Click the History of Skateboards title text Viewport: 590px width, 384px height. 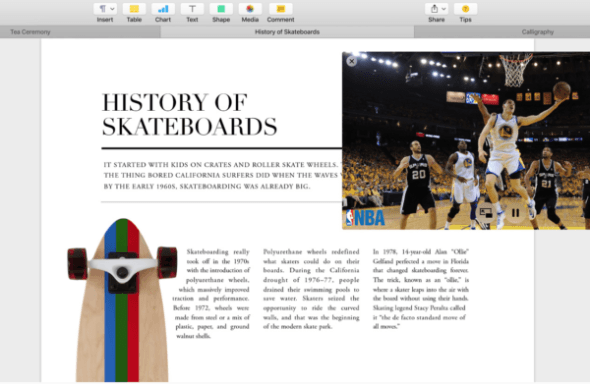coord(190,115)
